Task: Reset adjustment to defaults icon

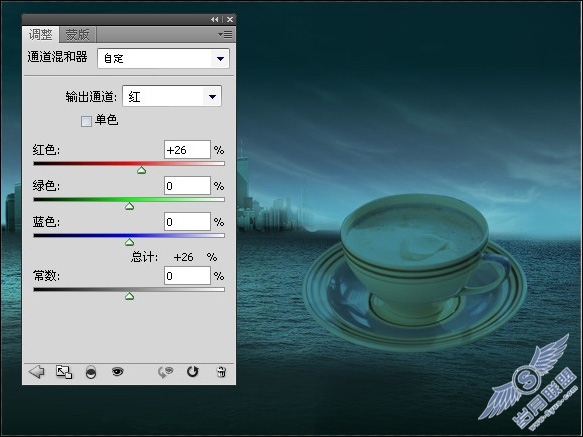Action: (x=193, y=372)
